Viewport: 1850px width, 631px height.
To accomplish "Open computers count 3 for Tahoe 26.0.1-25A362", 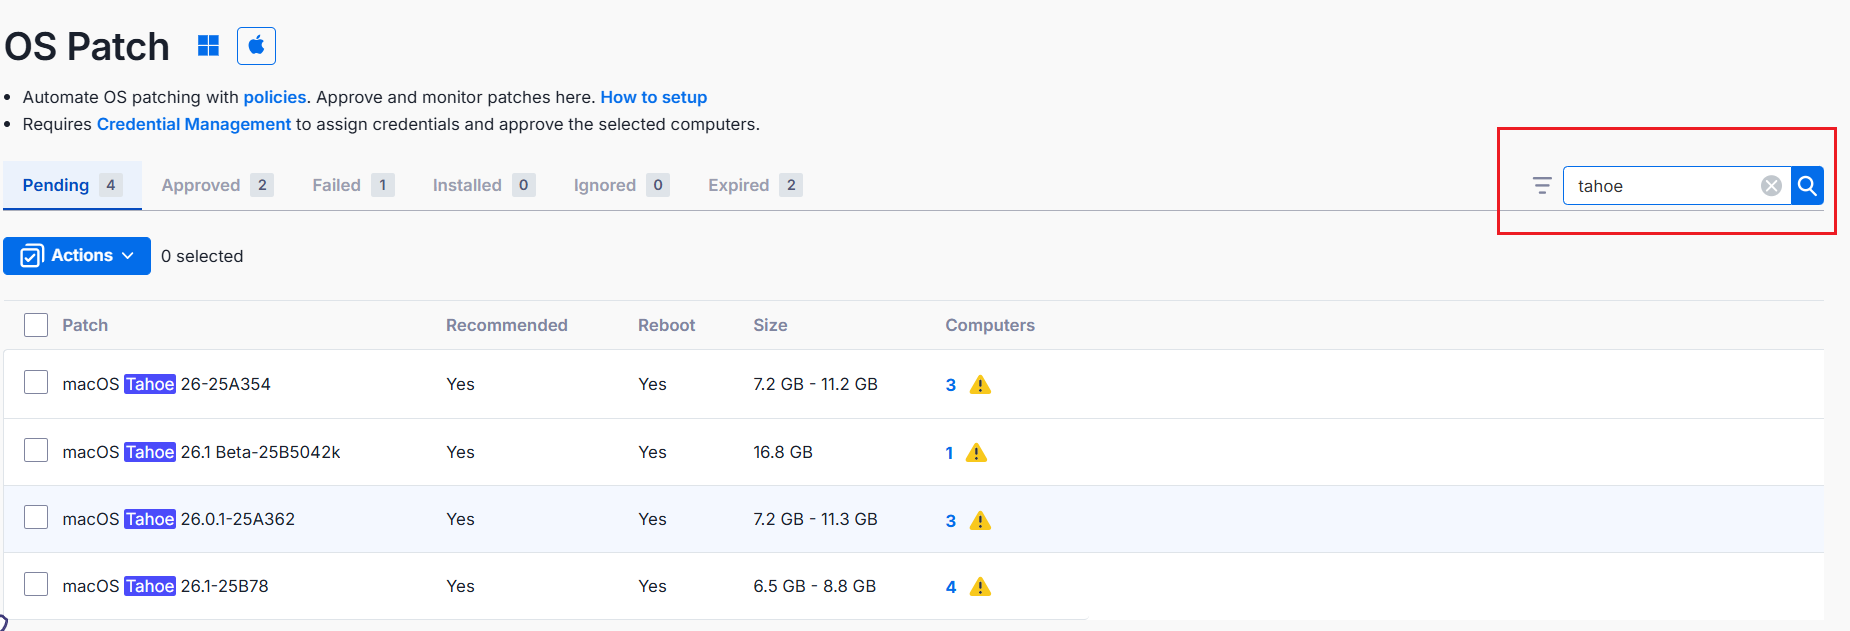I will click(x=951, y=520).
